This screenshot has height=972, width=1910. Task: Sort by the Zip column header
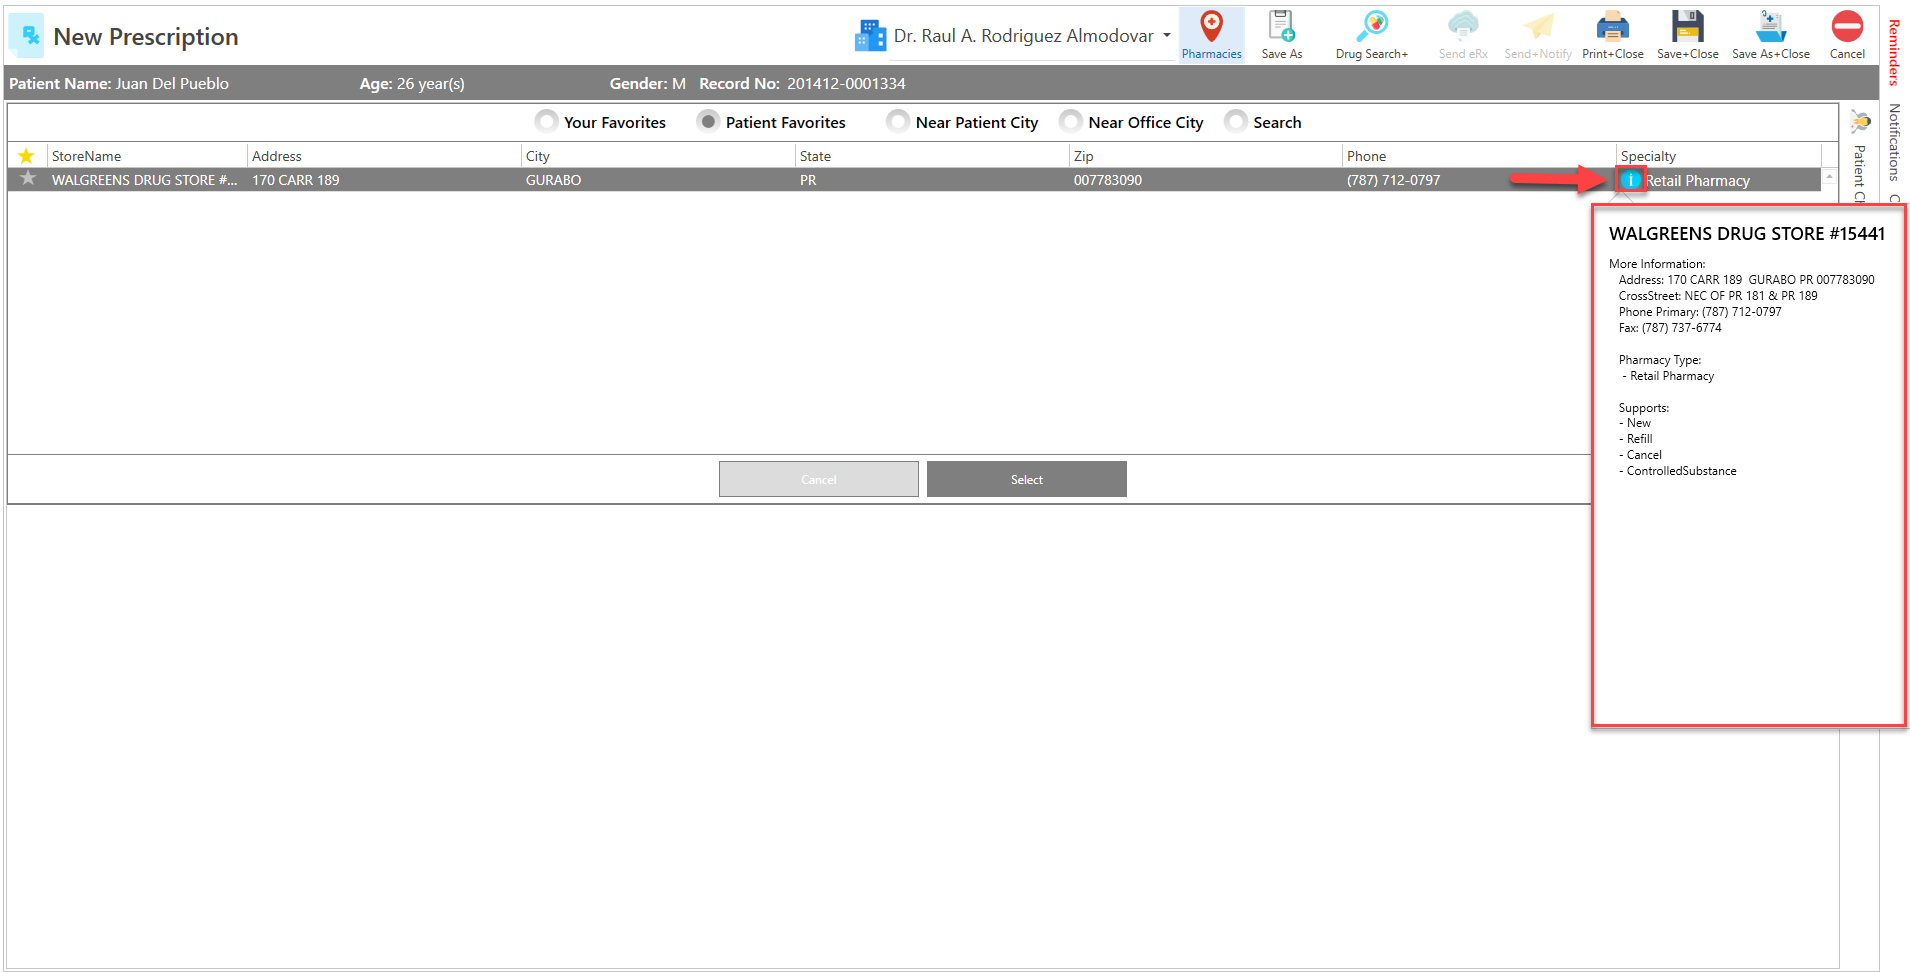(x=1206, y=156)
